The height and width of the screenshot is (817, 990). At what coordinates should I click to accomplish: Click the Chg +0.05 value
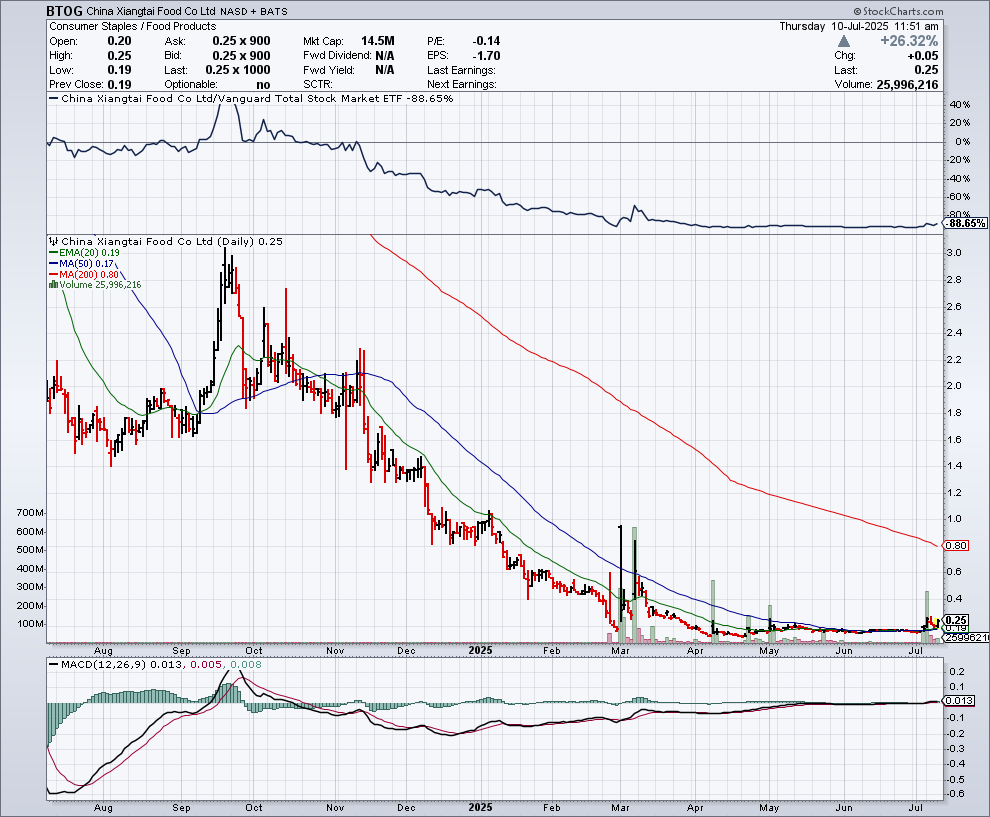point(923,56)
